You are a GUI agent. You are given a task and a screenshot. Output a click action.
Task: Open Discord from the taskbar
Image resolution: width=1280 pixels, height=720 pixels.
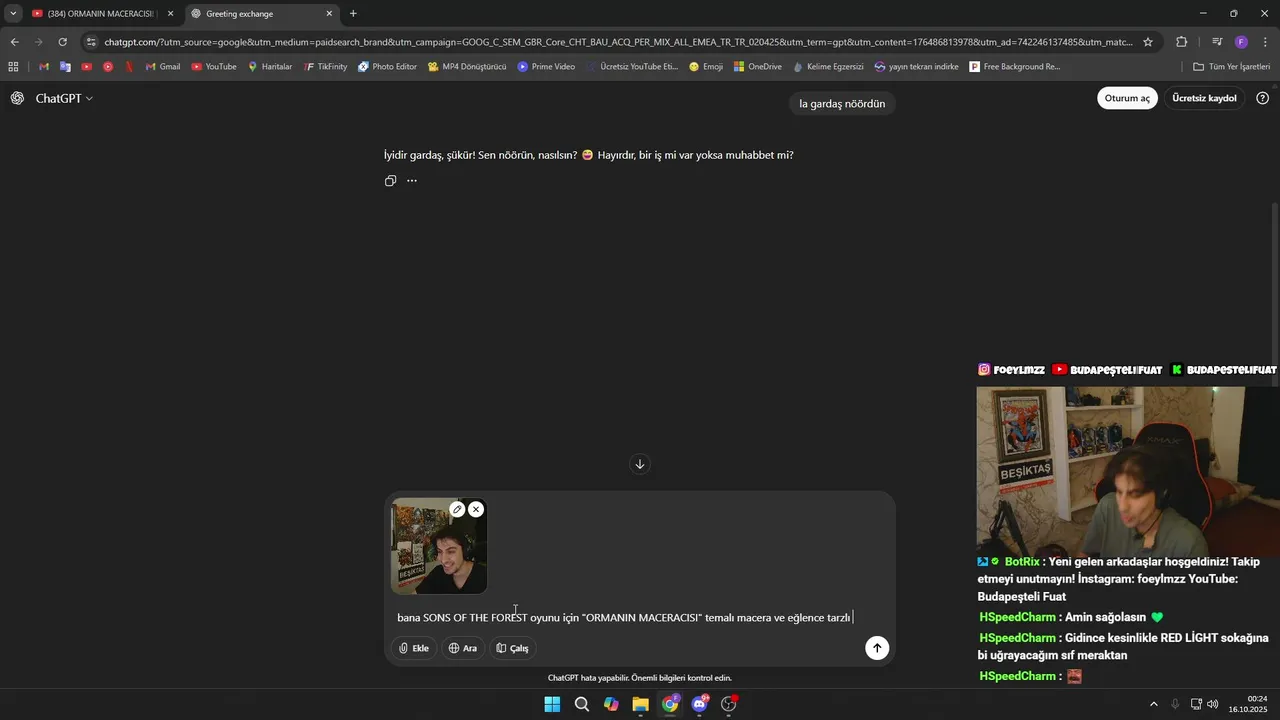click(x=700, y=704)
